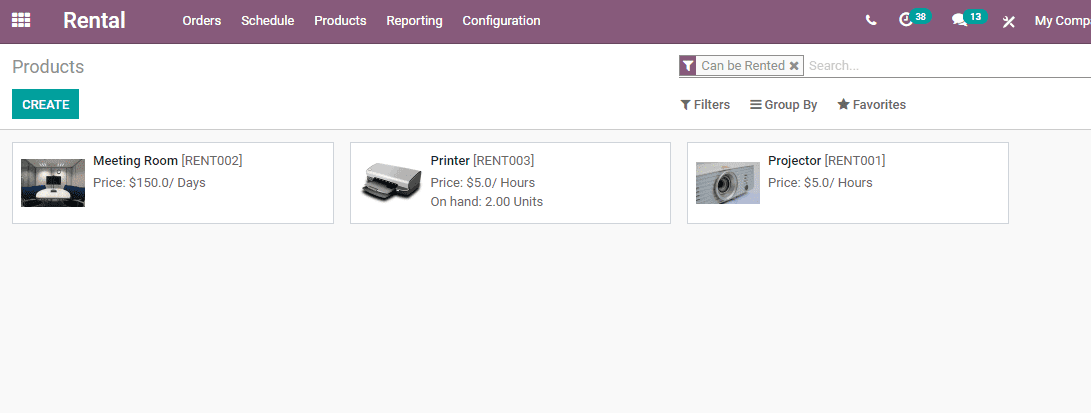Open the Meeting Room product thumbnail

[53, 183]
